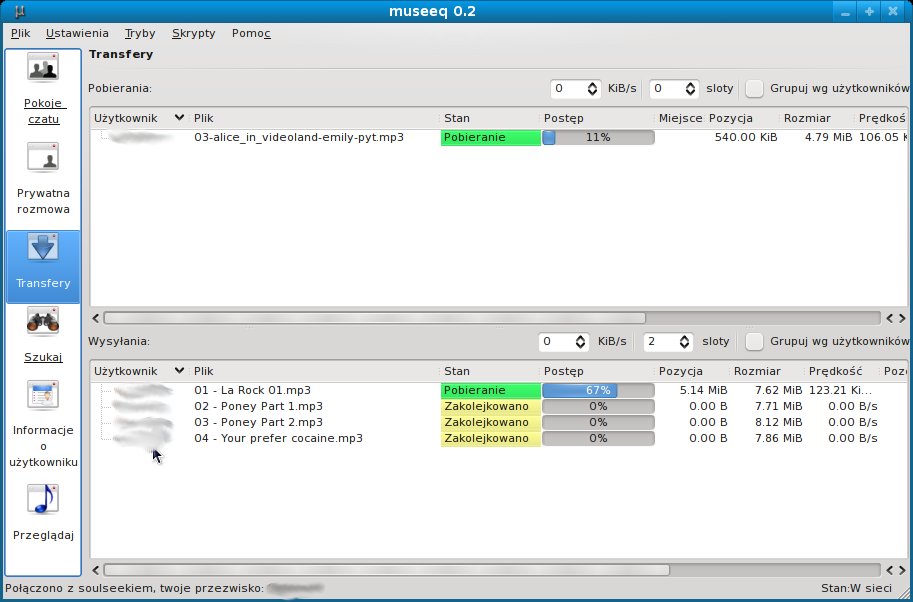This screenshot has width=913, height=602.
Task: Sort Pobierania list by Stan column
Action: pos(490,118)
